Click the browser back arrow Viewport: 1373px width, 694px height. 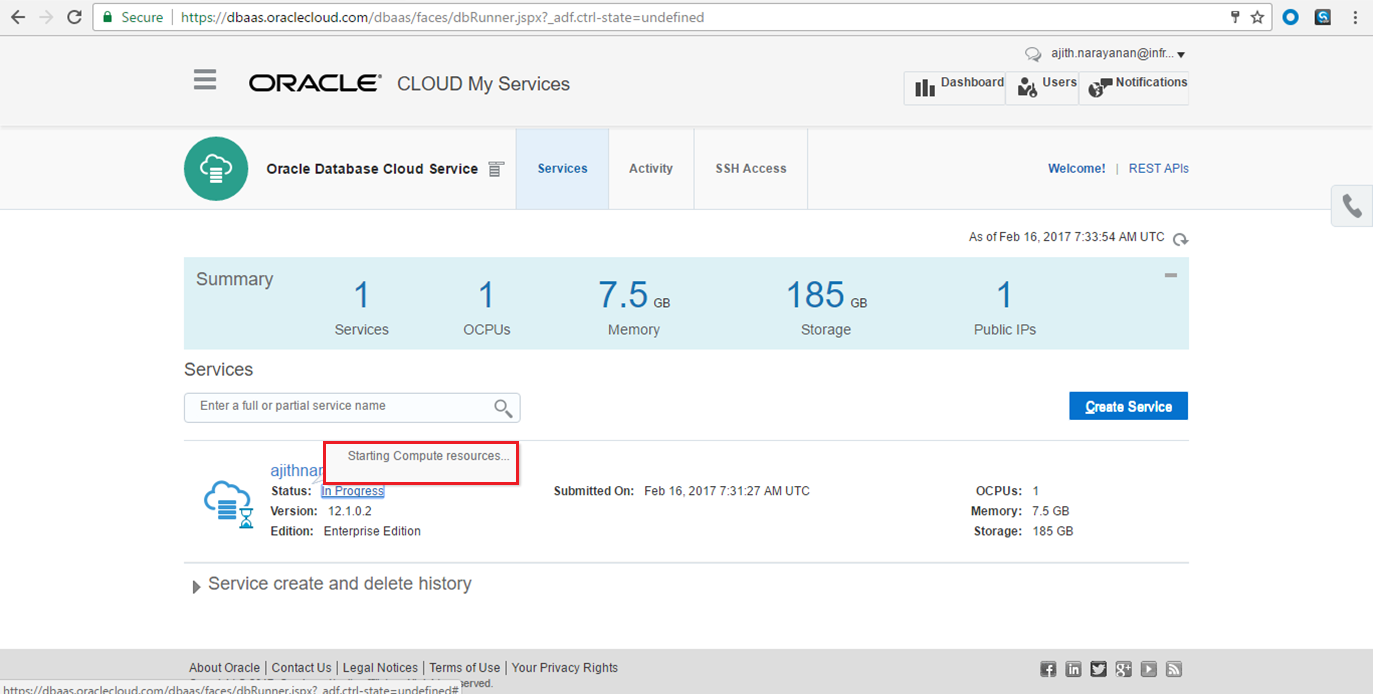click(17, 17)
